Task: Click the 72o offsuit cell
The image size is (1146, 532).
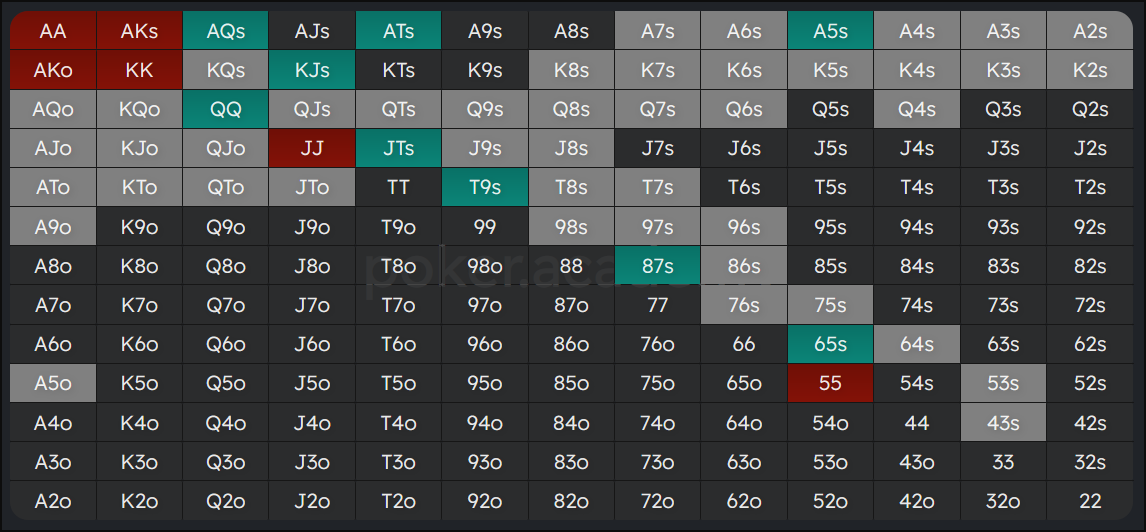Action: click(658, 501)
